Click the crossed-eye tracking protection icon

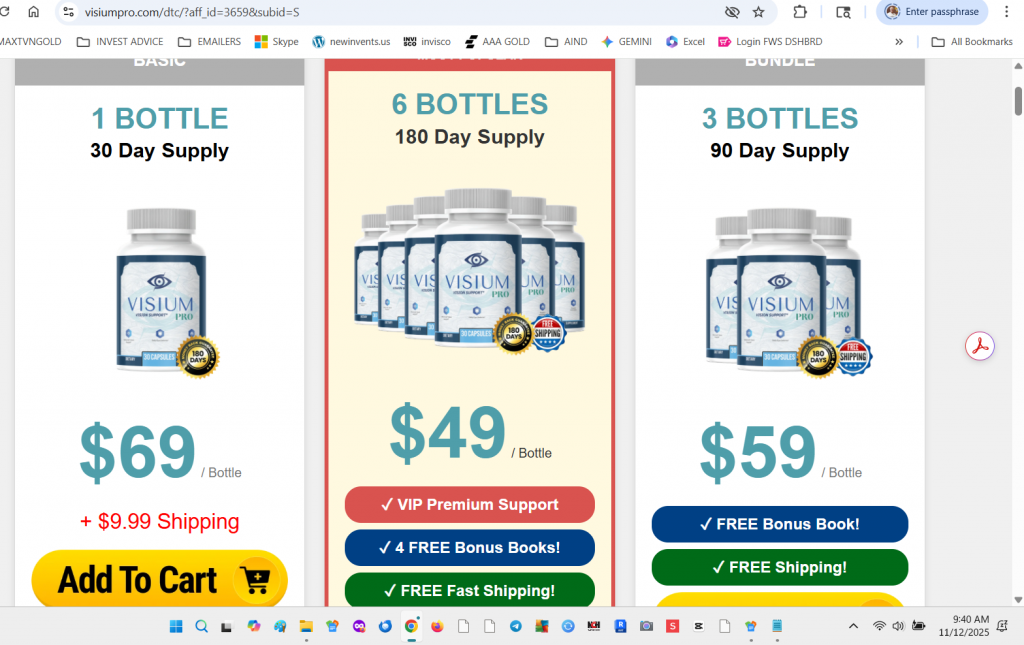(x=732, y=12)
